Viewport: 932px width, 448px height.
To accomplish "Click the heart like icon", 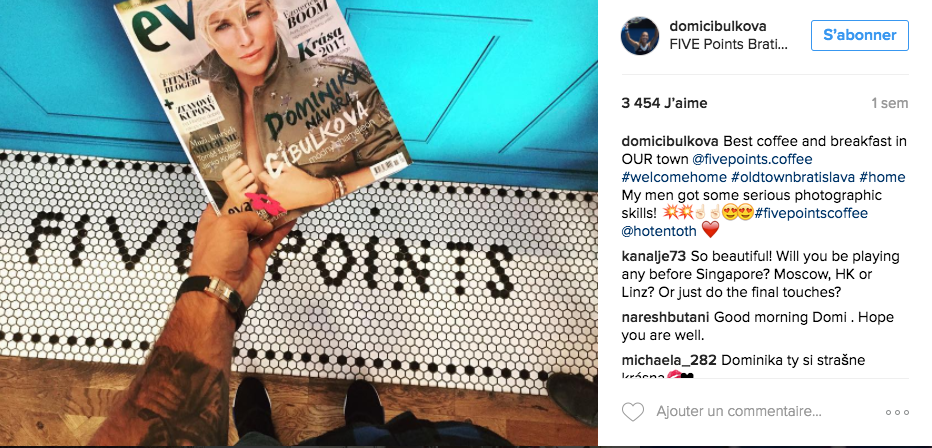I will 633,411.
